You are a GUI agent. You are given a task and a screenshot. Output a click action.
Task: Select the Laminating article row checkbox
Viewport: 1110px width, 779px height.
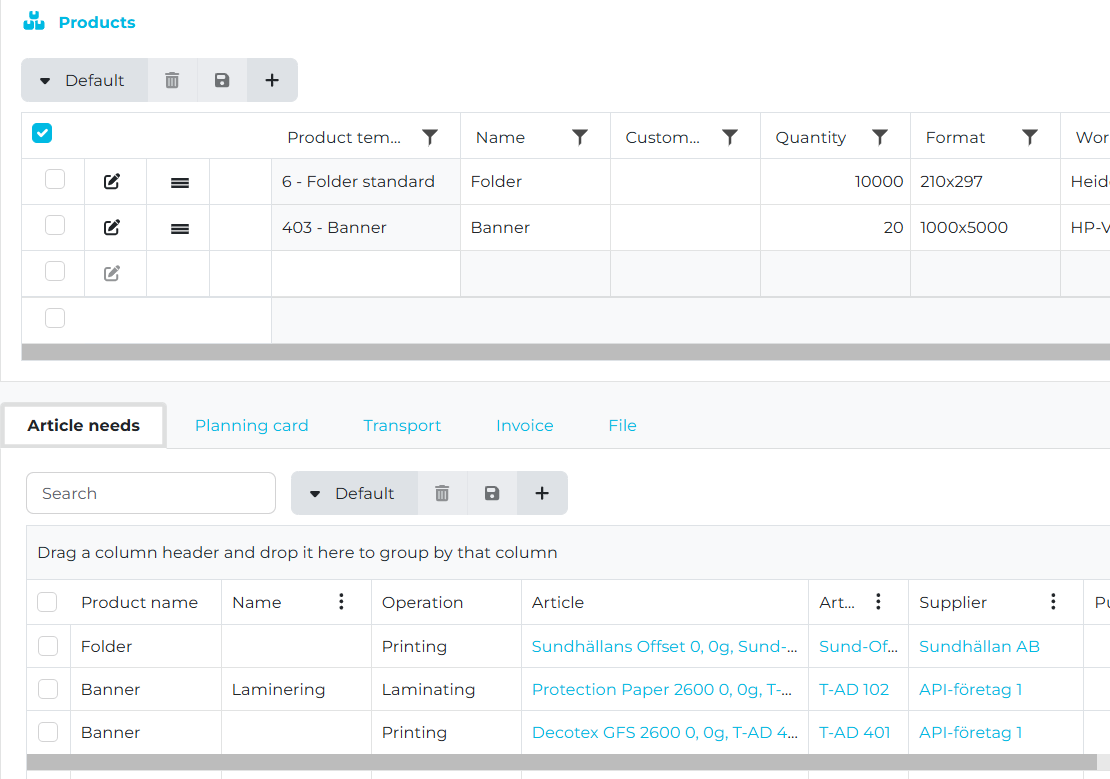pyautogui.click(x=48, y=689)
